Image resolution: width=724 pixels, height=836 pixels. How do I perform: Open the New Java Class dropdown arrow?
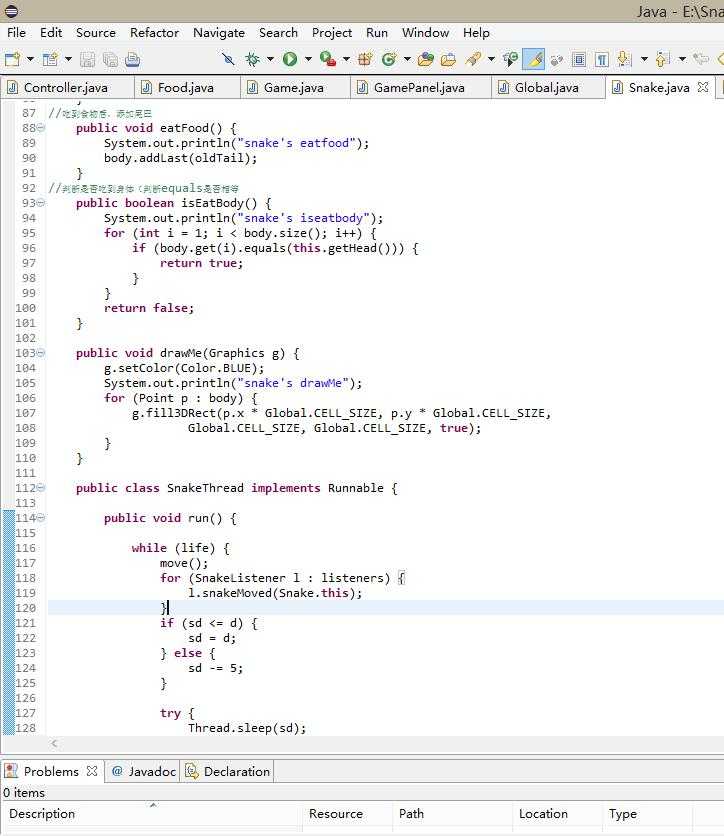coord(407,59)
